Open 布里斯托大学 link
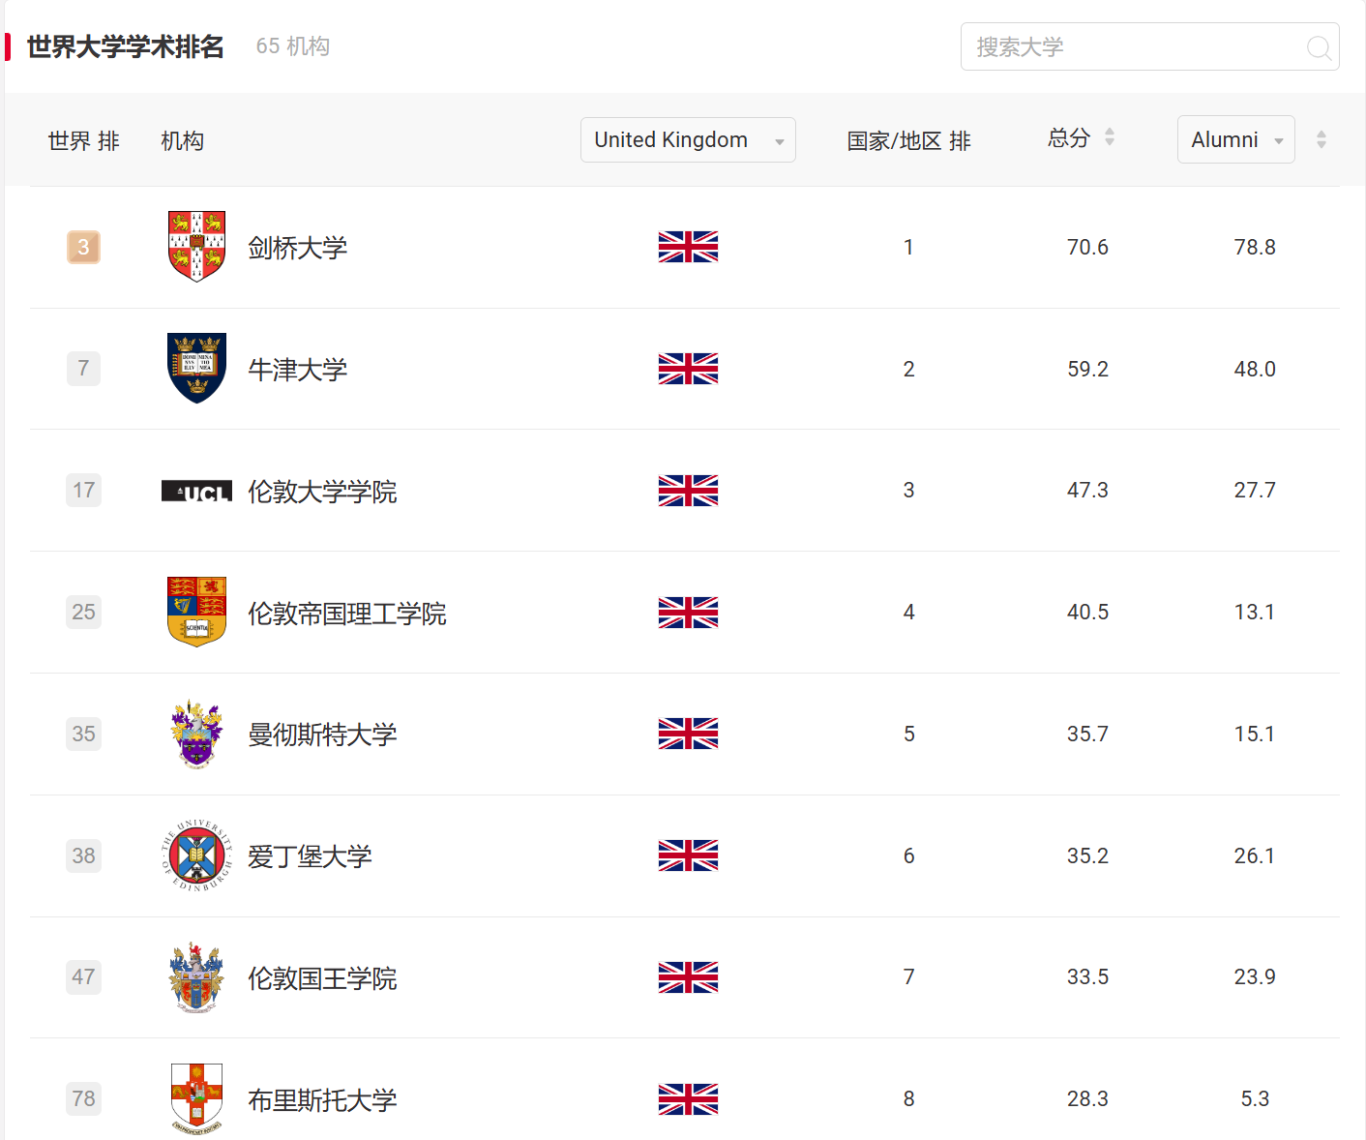1366x1140 pixels. [322, 1100]
